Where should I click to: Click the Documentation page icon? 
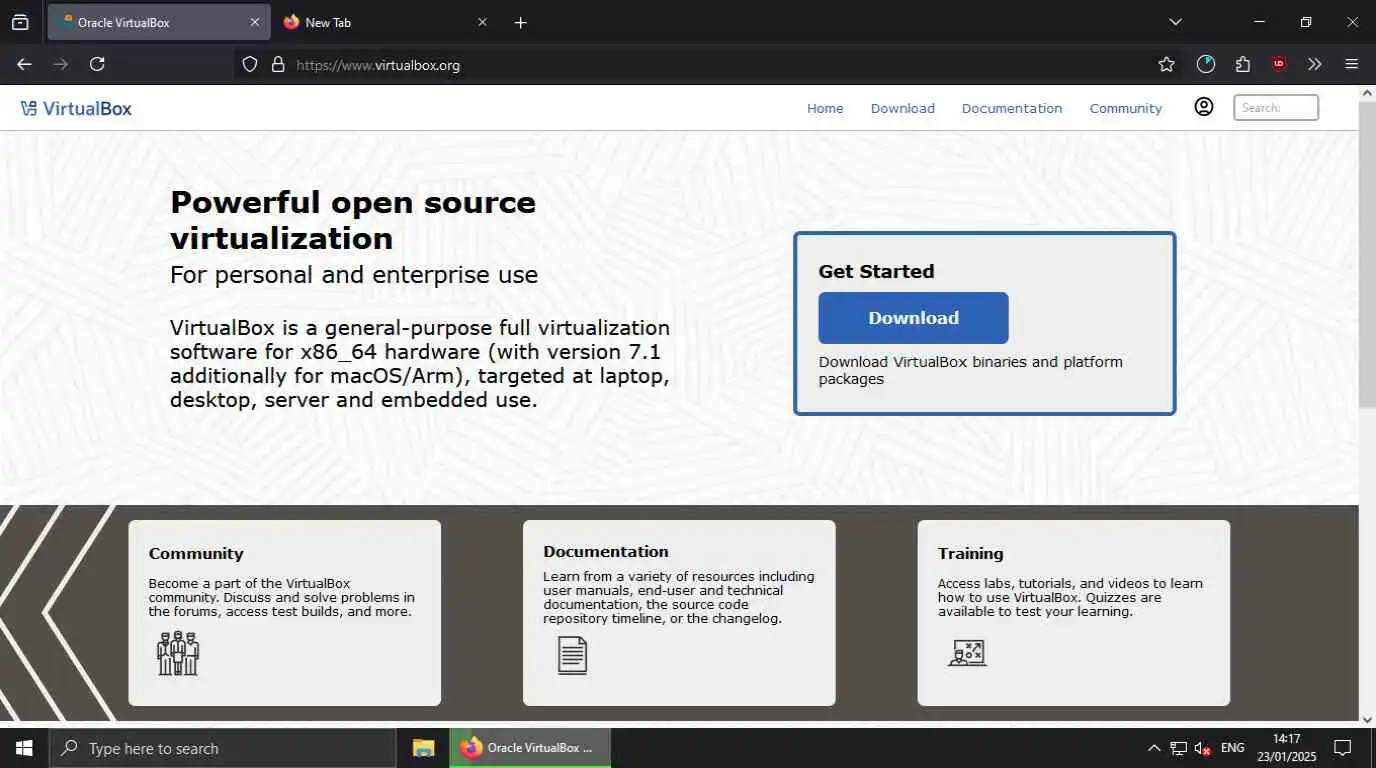[x=572, y=655]
